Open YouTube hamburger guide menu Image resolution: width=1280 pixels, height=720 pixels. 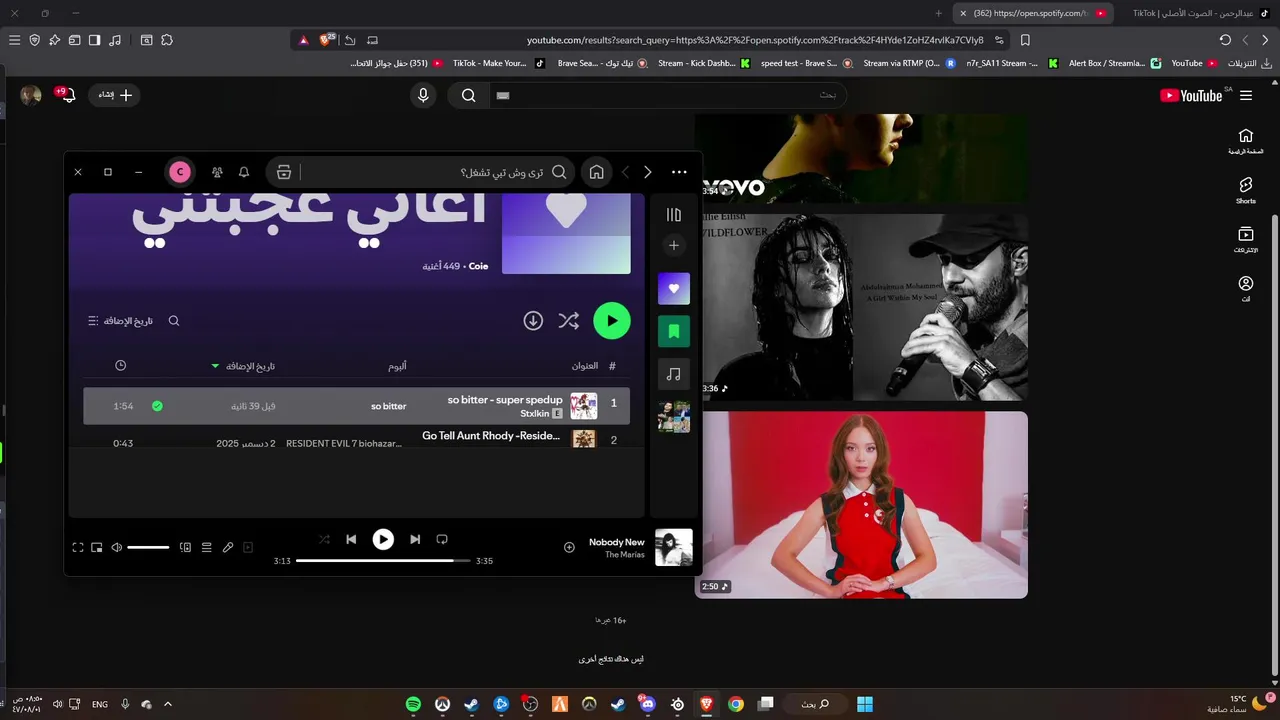click(x=1246, y=95)
